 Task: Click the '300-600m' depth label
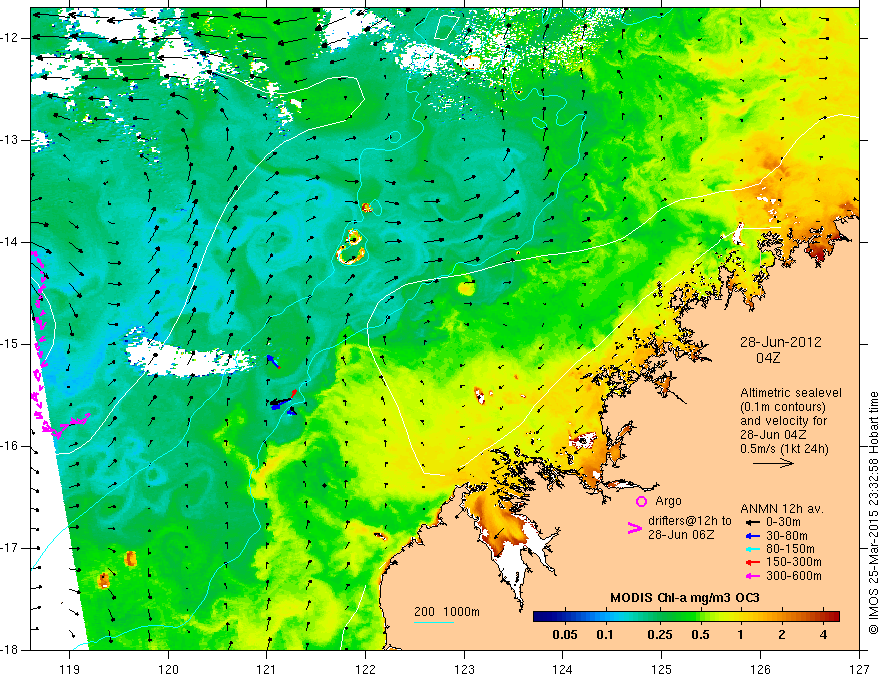tap(794, 576)
